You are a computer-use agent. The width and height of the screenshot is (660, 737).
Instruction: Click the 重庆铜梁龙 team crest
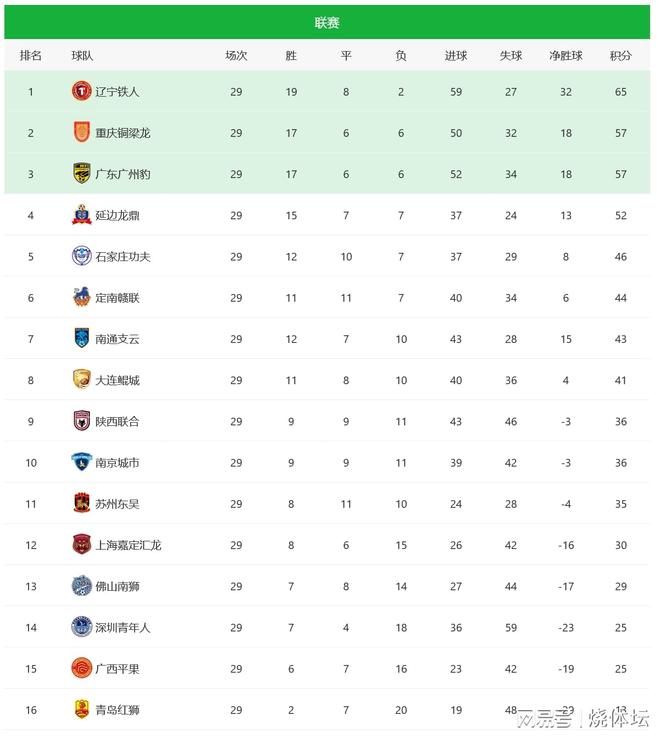[x=81, y=133]
